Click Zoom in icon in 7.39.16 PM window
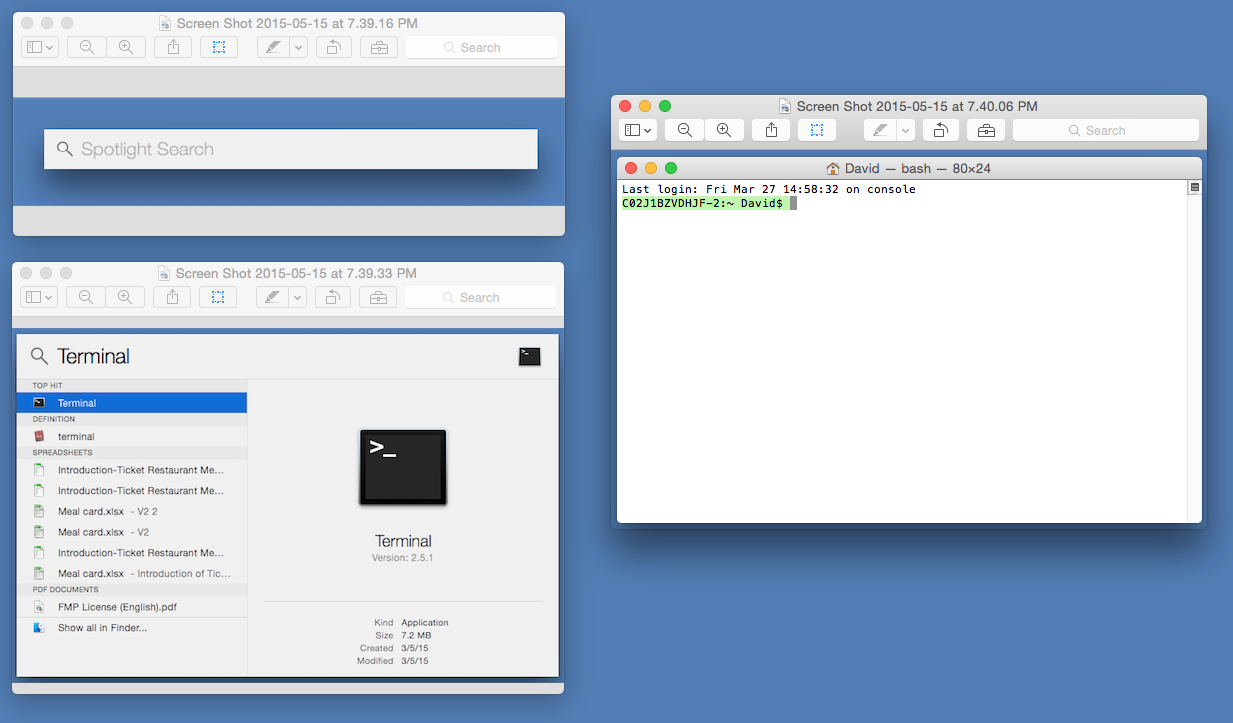Screen dimensions: 1233x723 pyautogui.click(x=126, y=47)
